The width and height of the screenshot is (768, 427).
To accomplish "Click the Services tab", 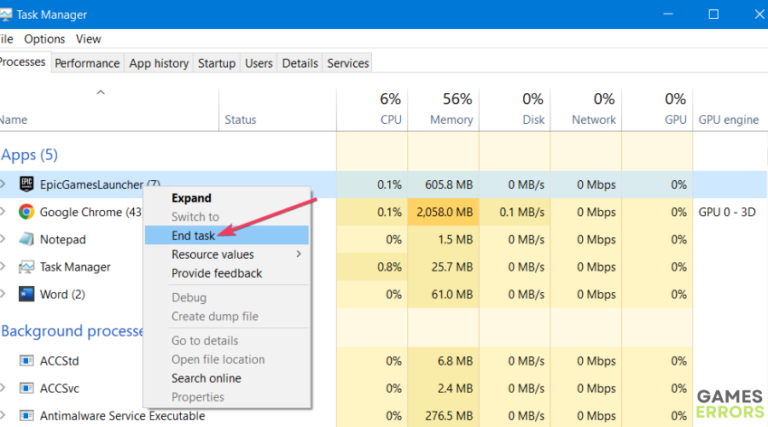I will pos(348,63).
